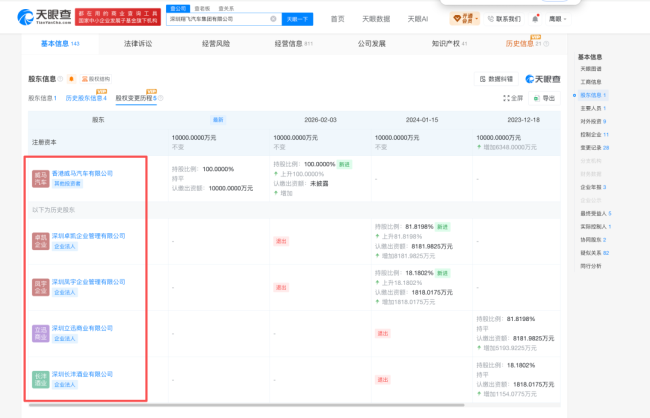Image resolution: width=650 pixels, height=418 pixels.
Task: Click the 导出 export button
Action: tap(544, 98)
